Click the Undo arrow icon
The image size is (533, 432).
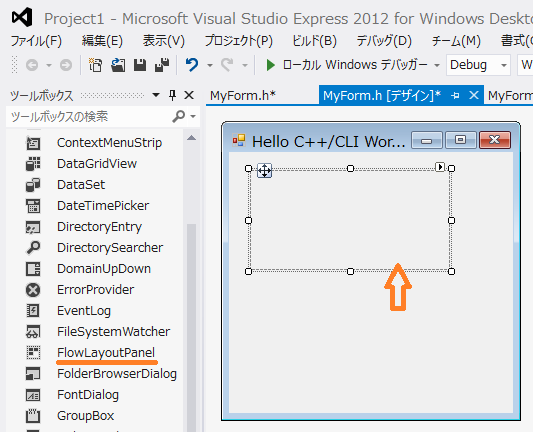coord(192,65)
